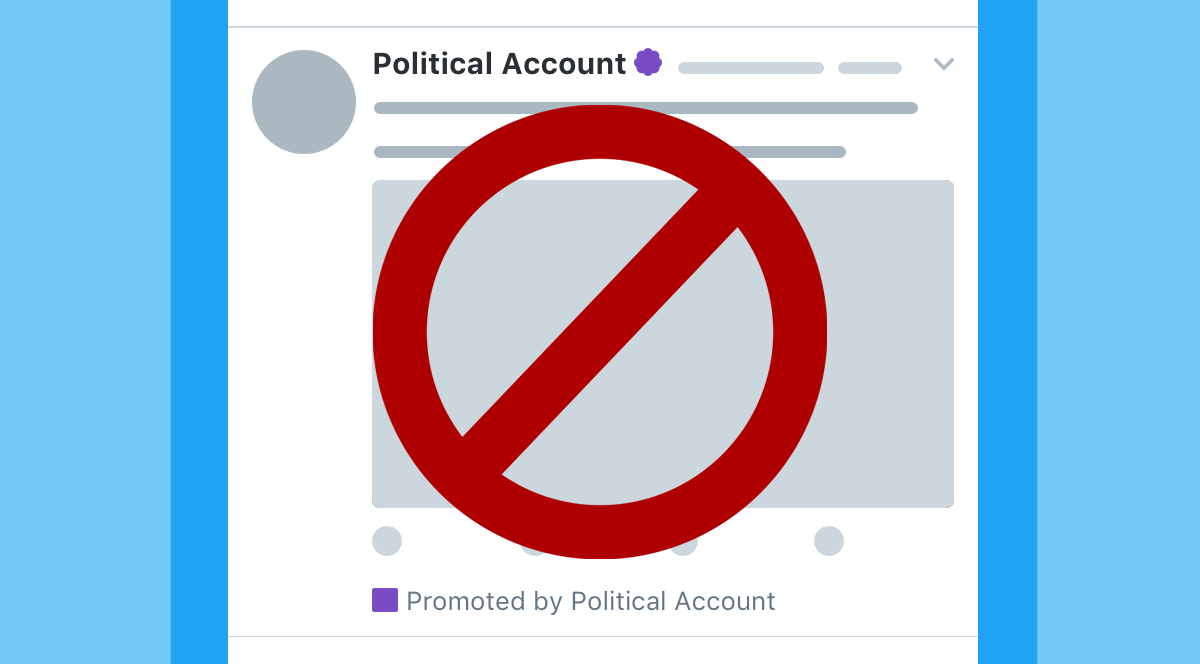Click the red prohibition sign
This screenshot has height=664, width=1200.
600,332
